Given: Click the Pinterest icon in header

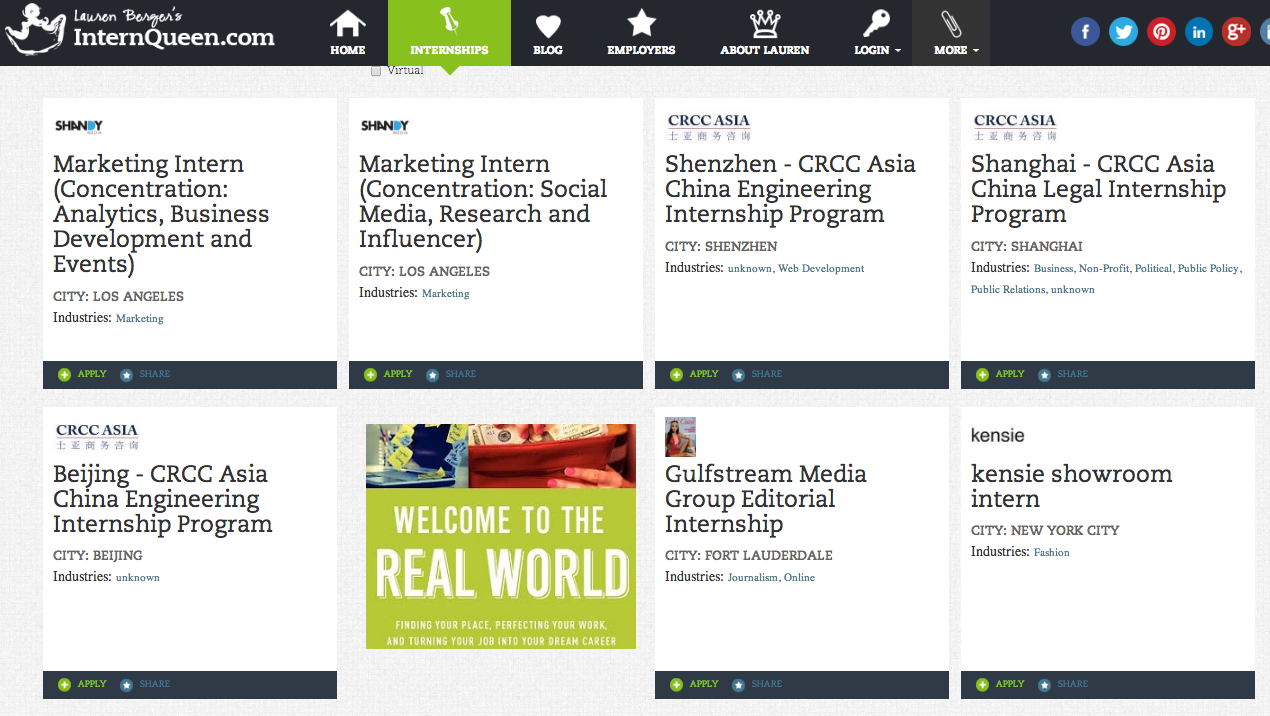Looking at the screenshot, I should click(x=1161, y=32).
